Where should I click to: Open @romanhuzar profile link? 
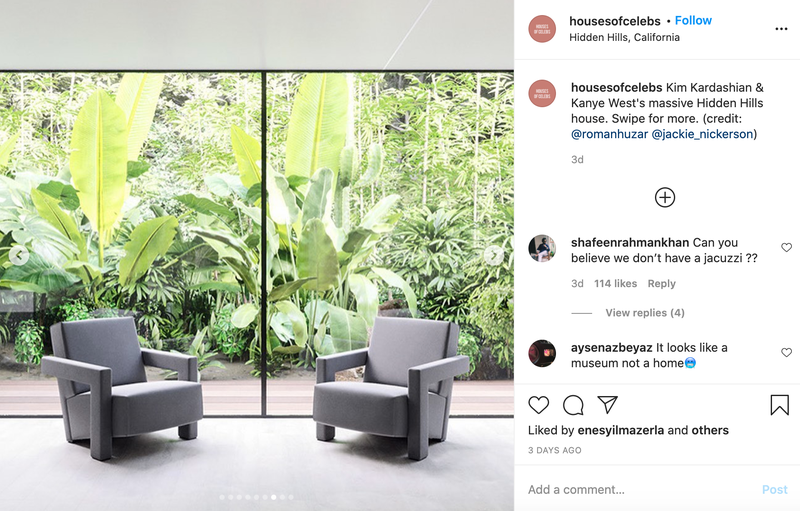(609, 134)
